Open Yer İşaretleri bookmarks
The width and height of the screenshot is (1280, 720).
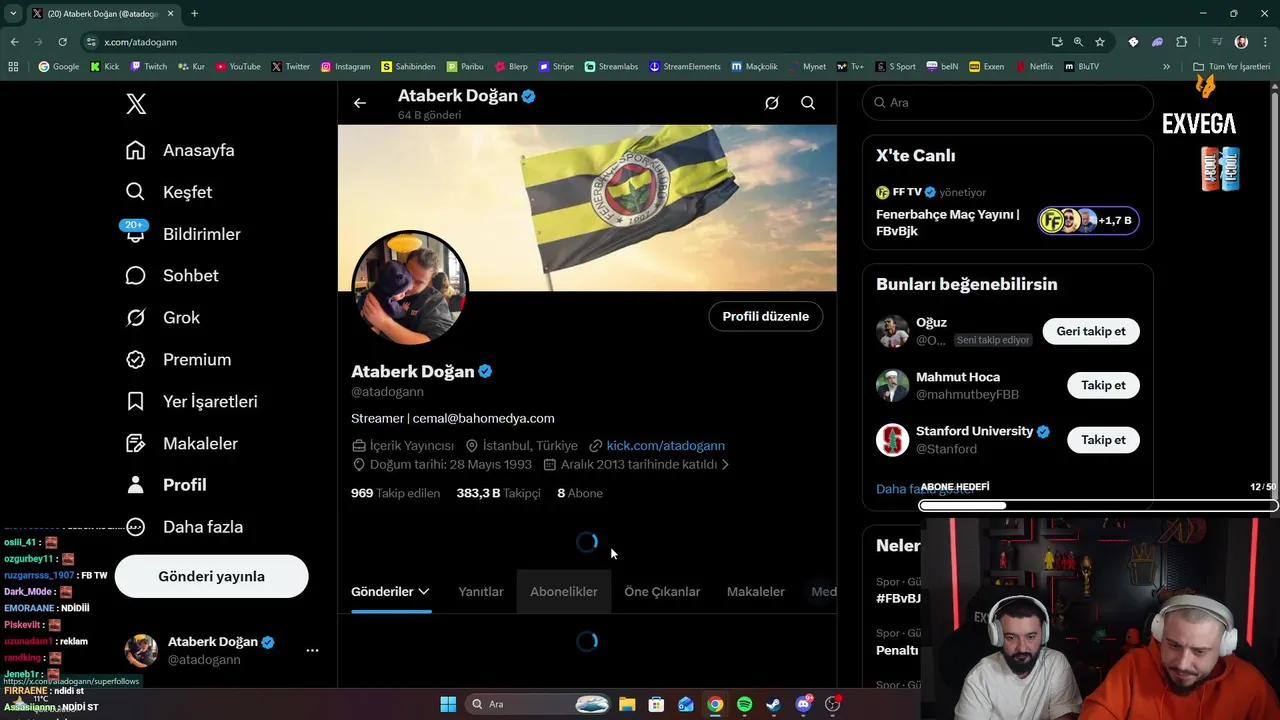pos(192,401)
